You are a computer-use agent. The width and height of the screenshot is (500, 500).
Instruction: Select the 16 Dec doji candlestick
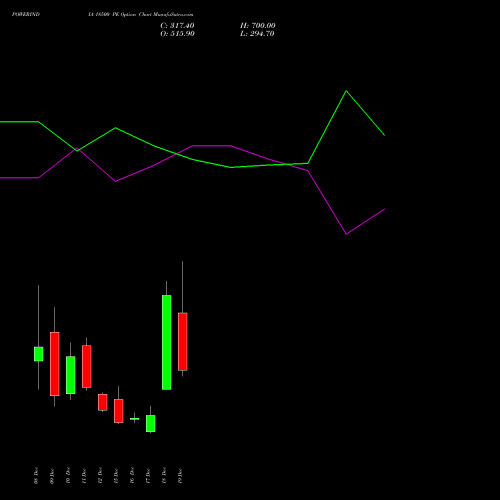[135, 419]
